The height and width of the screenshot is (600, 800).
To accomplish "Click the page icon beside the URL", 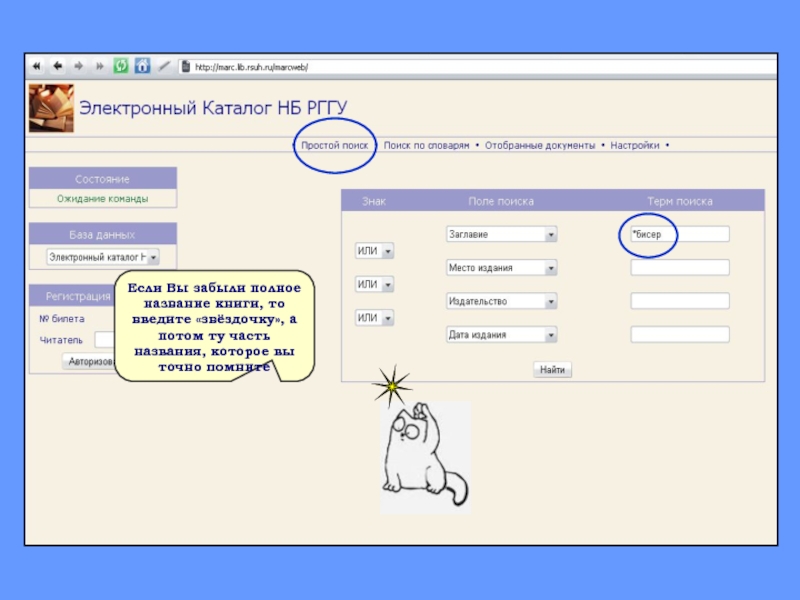I will pos(184,67).
